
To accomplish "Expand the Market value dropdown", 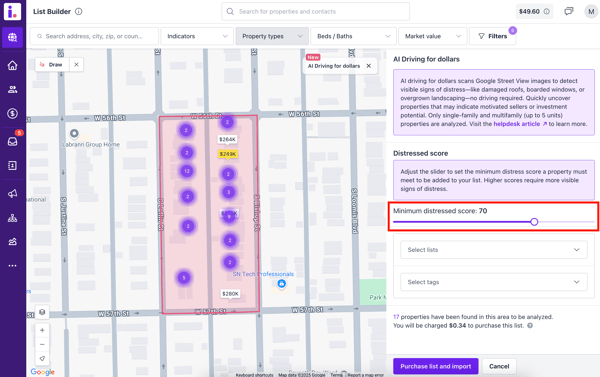I will [433, 36].
